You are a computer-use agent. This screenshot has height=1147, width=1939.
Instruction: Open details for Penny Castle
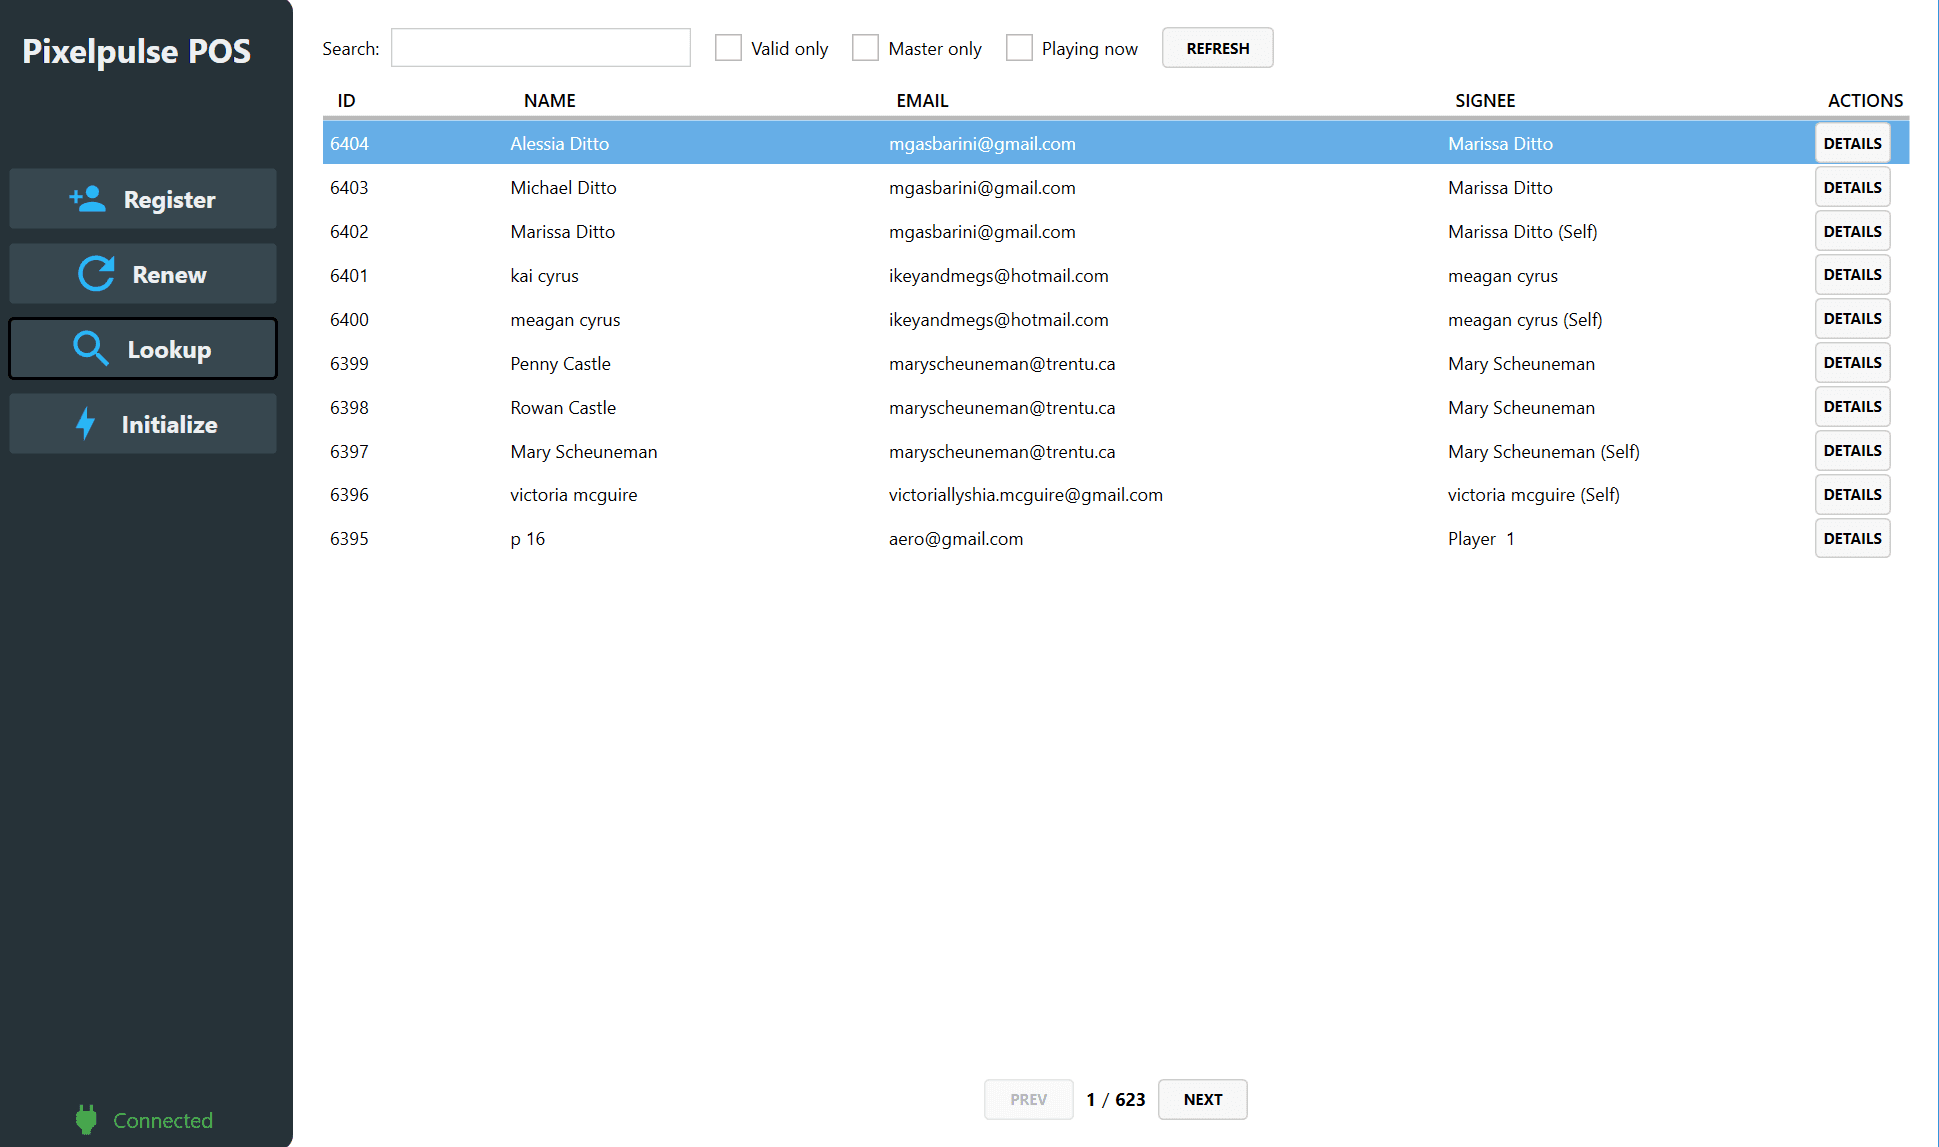click(1852, 362)
